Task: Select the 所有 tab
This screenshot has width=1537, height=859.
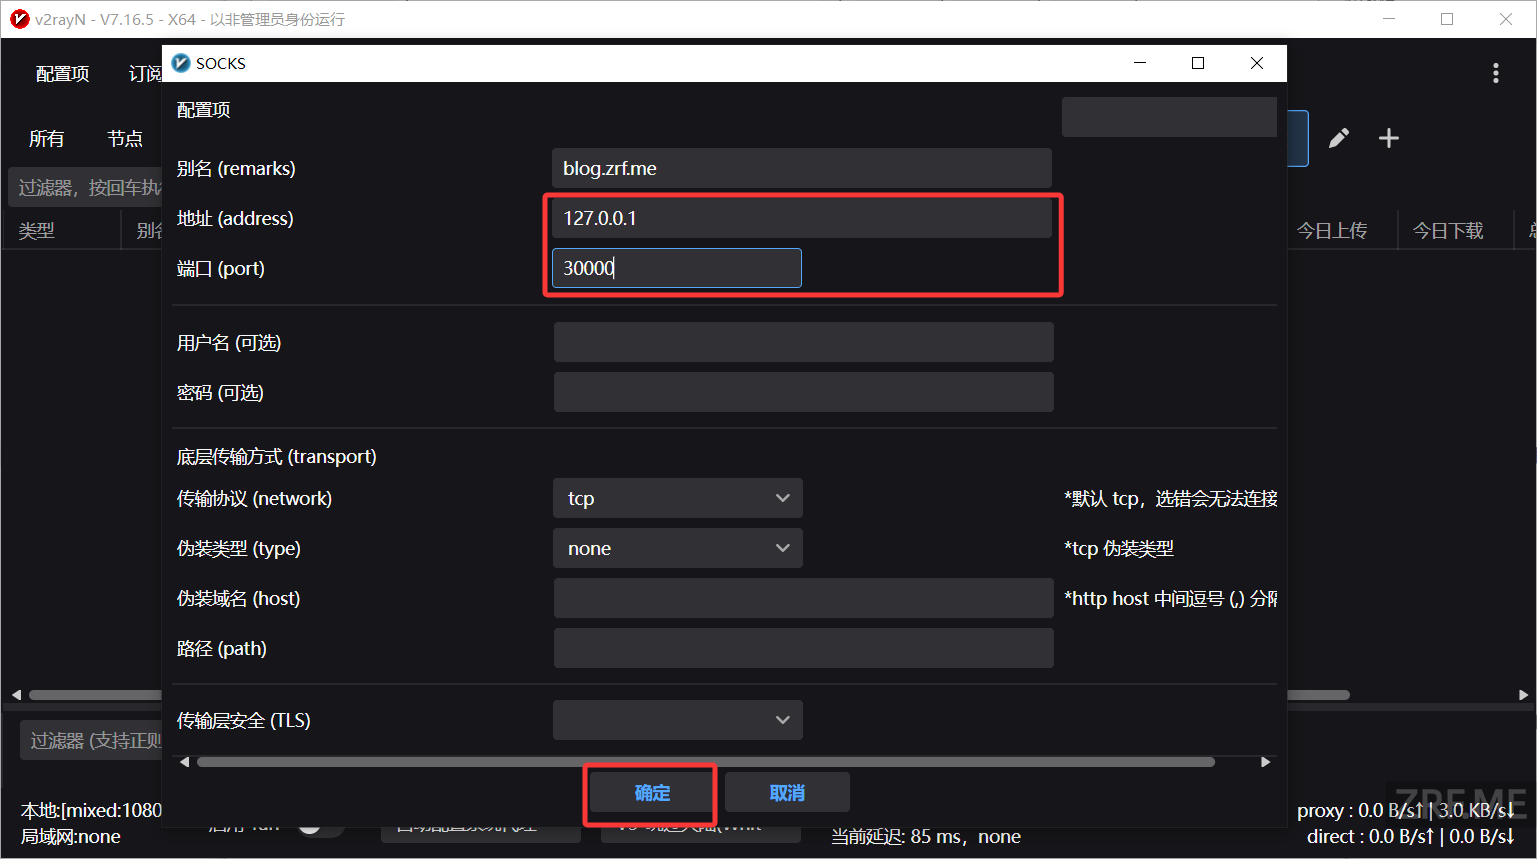Action: click(46, 139)
